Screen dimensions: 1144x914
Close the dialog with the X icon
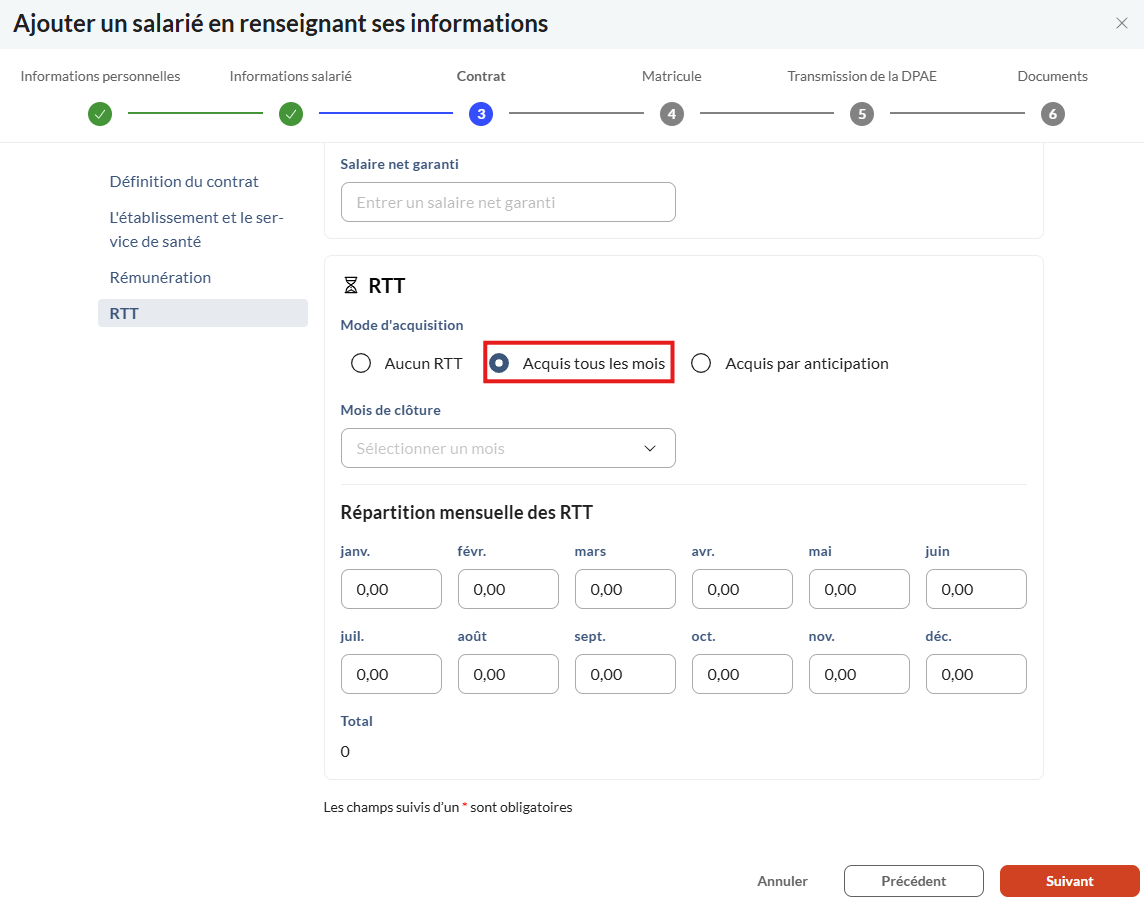[1122, 24]
